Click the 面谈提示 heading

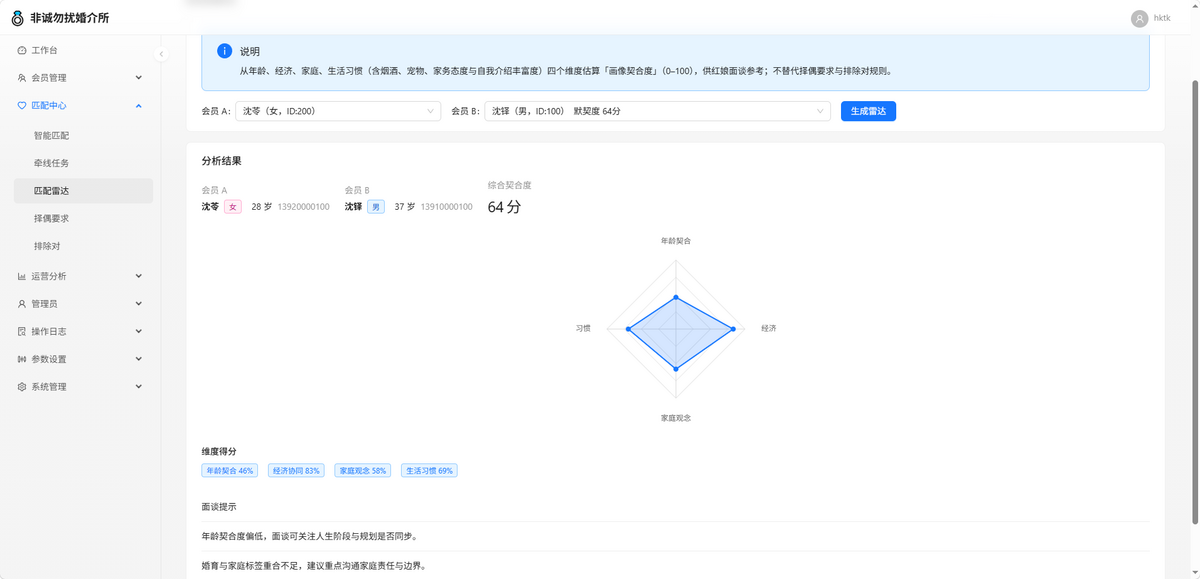pyautogui.click(x=219, y=507)
